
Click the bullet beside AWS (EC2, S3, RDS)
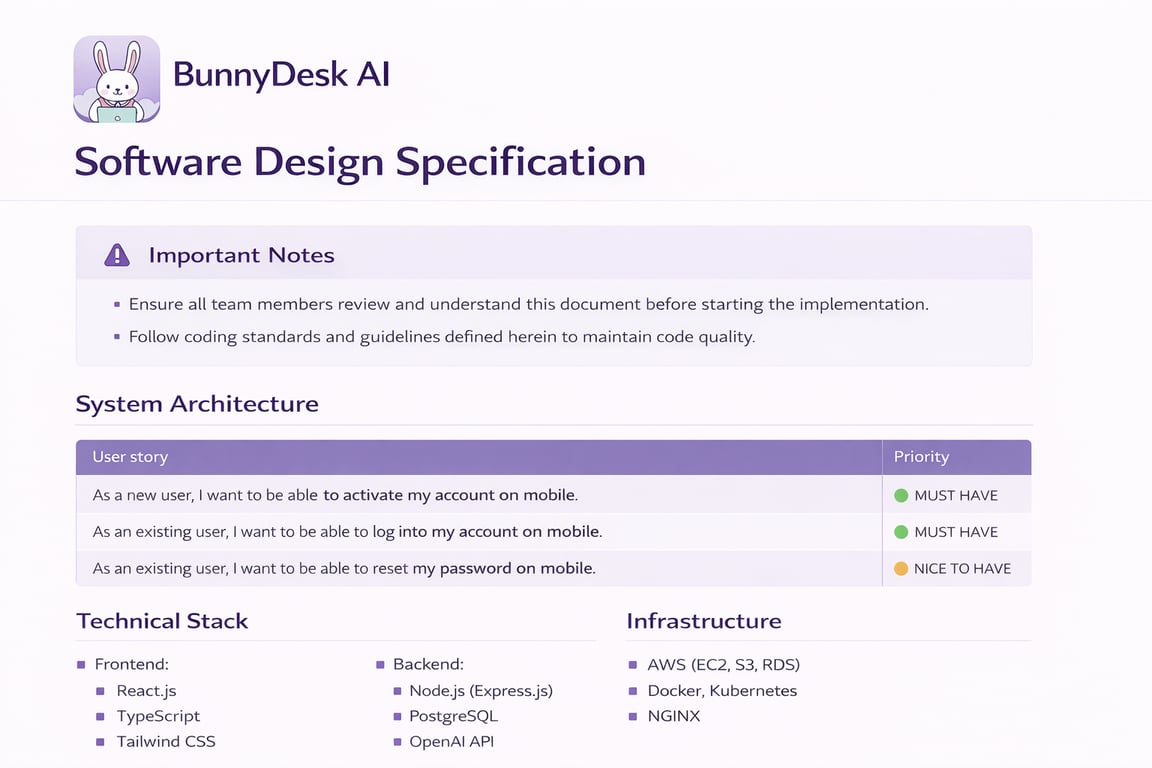pos(633,664)
